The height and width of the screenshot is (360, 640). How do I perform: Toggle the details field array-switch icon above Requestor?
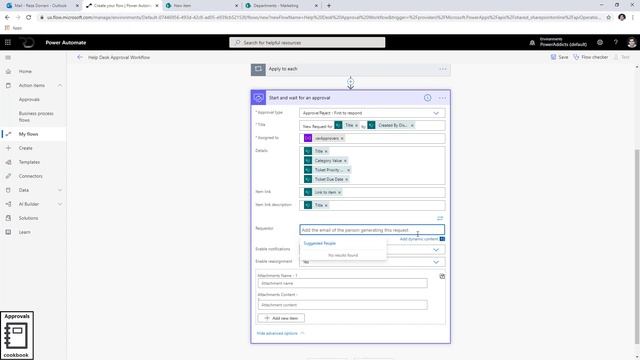tap(440, 218)
